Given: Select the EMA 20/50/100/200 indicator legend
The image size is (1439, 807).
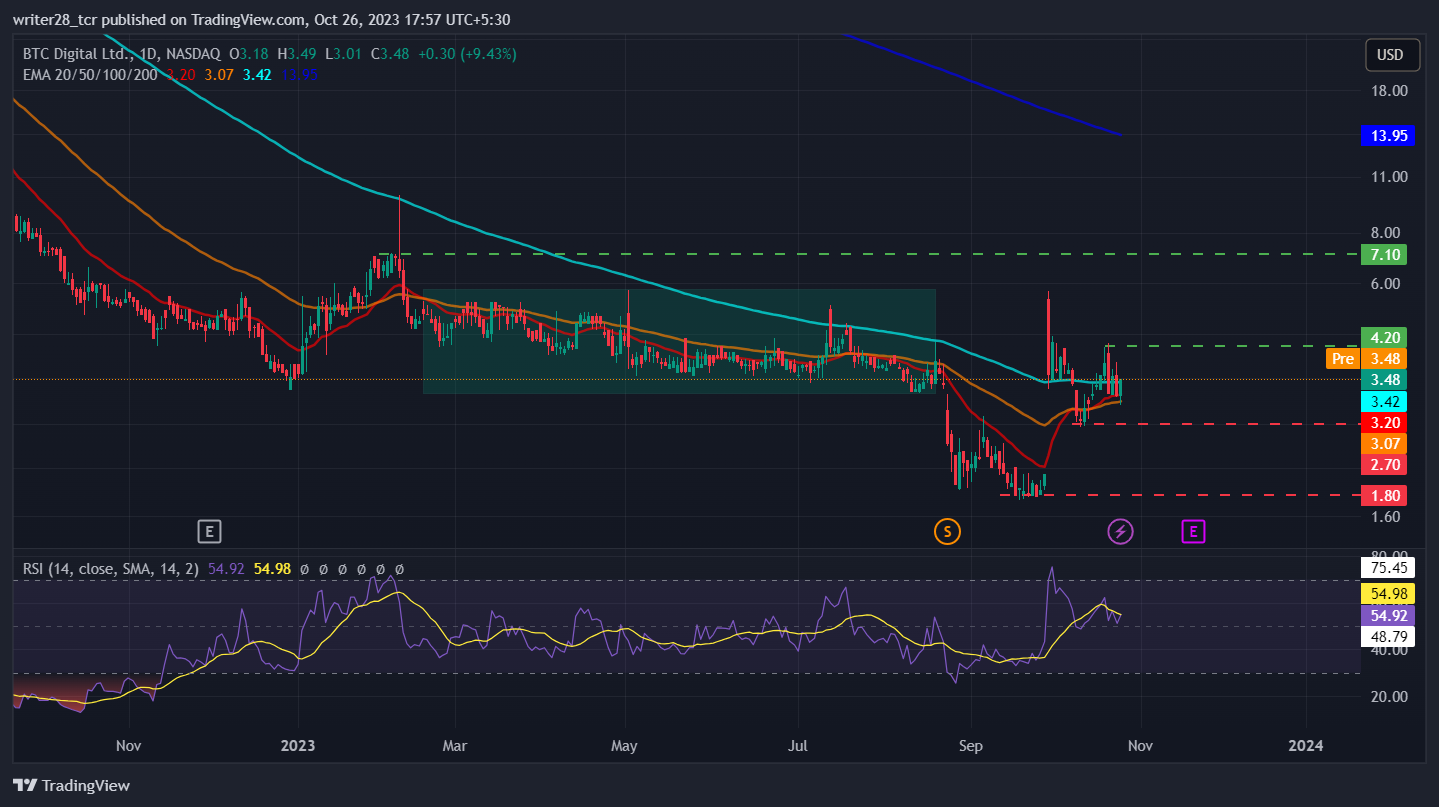Looking at the screenshot, I should click(90, 73).
